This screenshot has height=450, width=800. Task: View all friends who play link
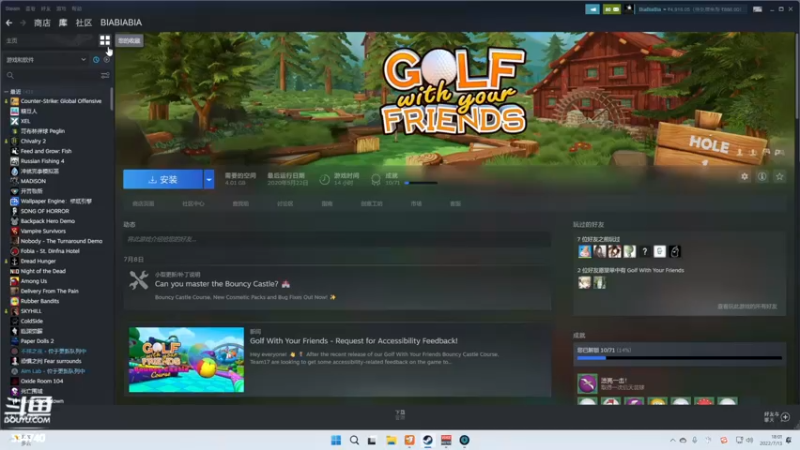pos(747,307)
